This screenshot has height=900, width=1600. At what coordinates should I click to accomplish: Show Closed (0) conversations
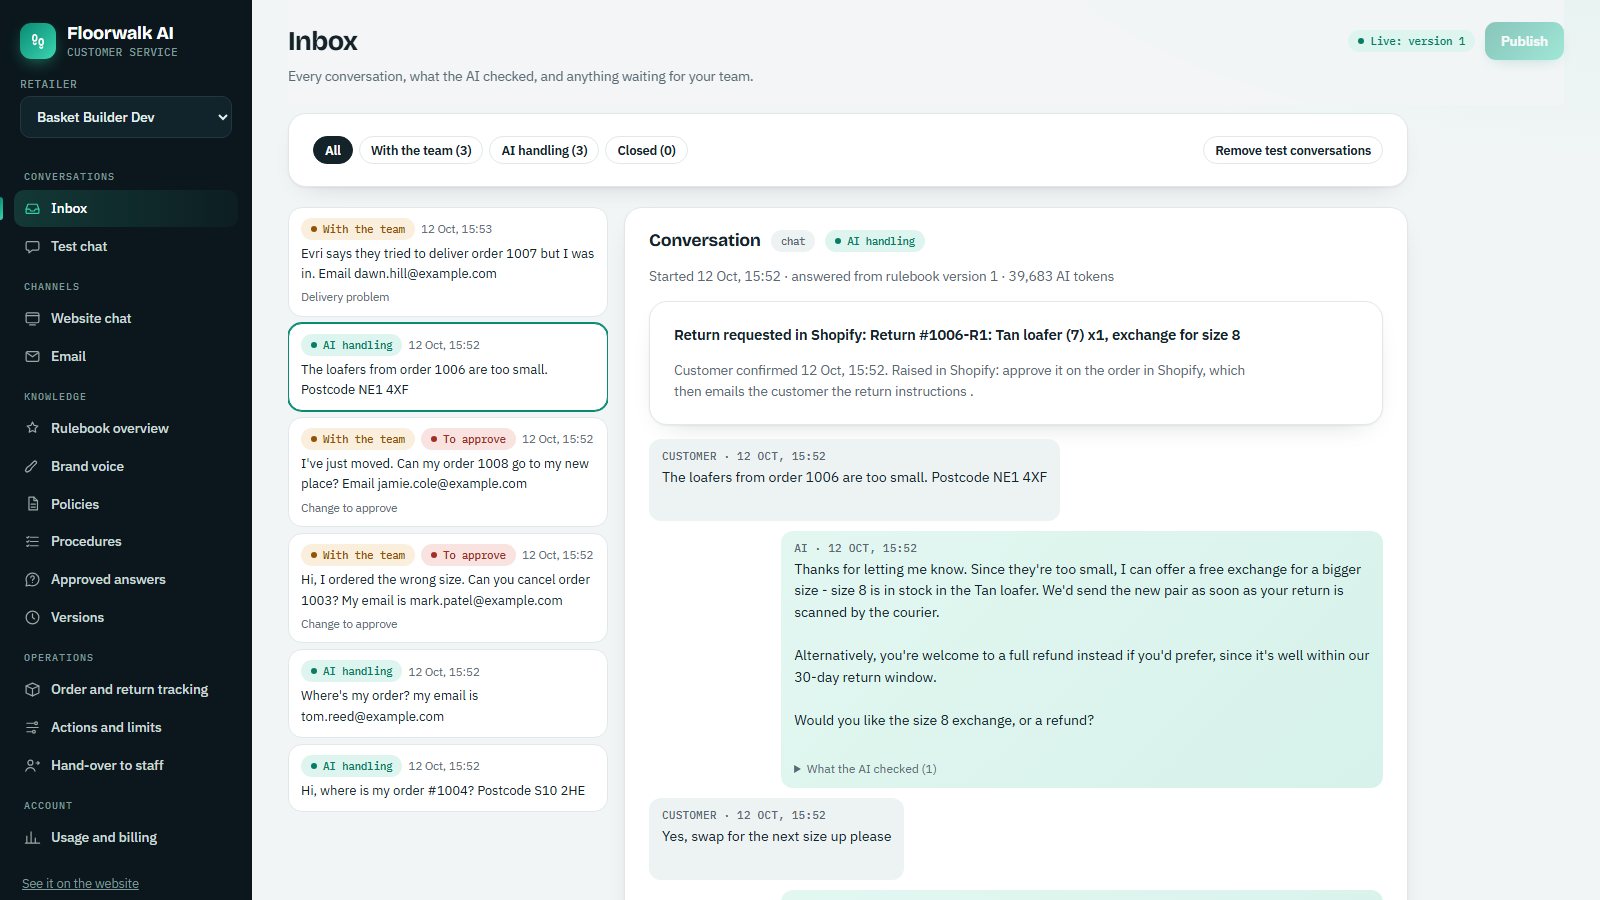pyautogui.click(x=646, y=150)
